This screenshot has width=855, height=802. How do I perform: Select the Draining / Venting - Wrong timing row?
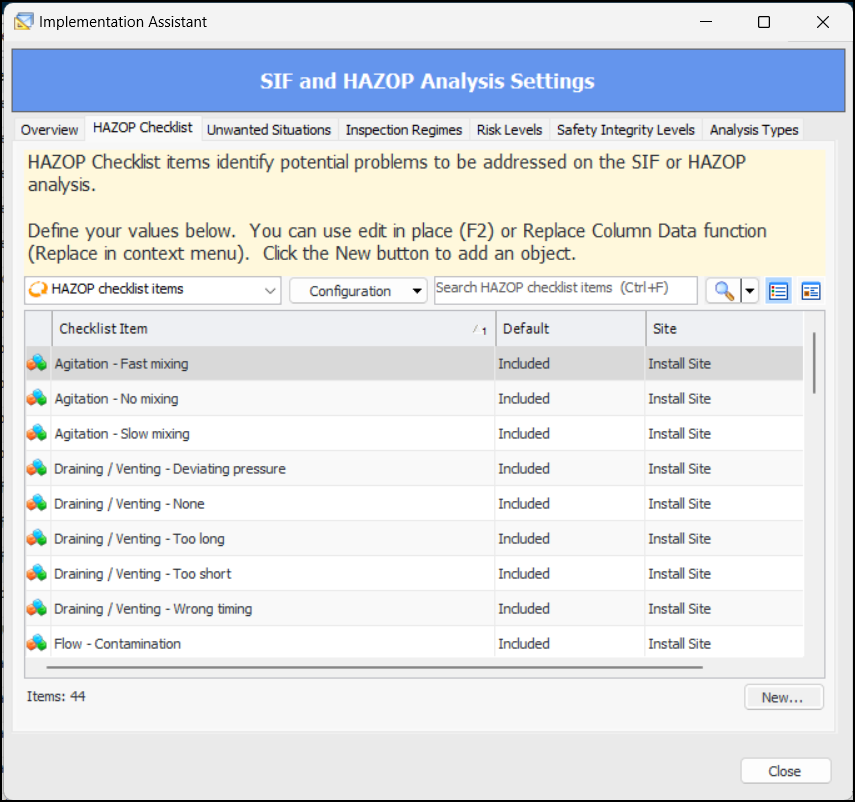coord(270,609)
